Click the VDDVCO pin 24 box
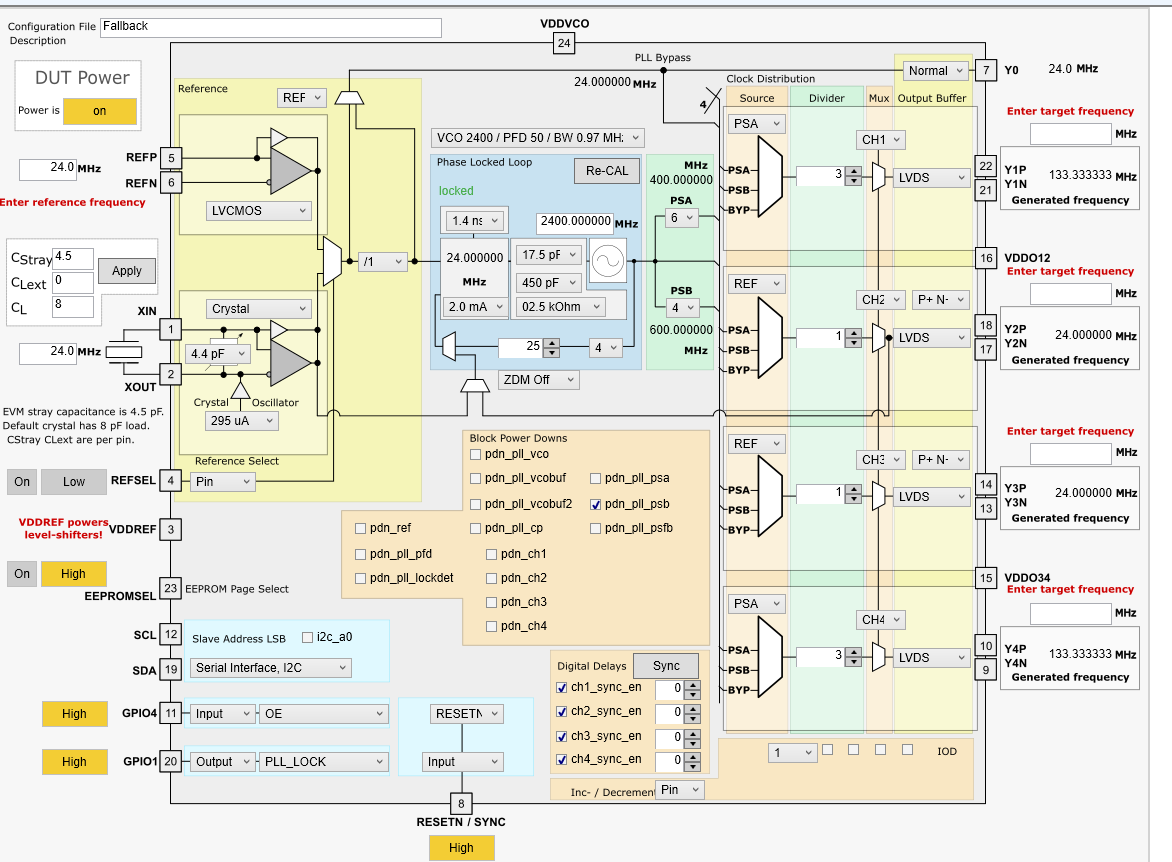Image resolution: width=1172 pixels, height=862 pixels. 564,43
